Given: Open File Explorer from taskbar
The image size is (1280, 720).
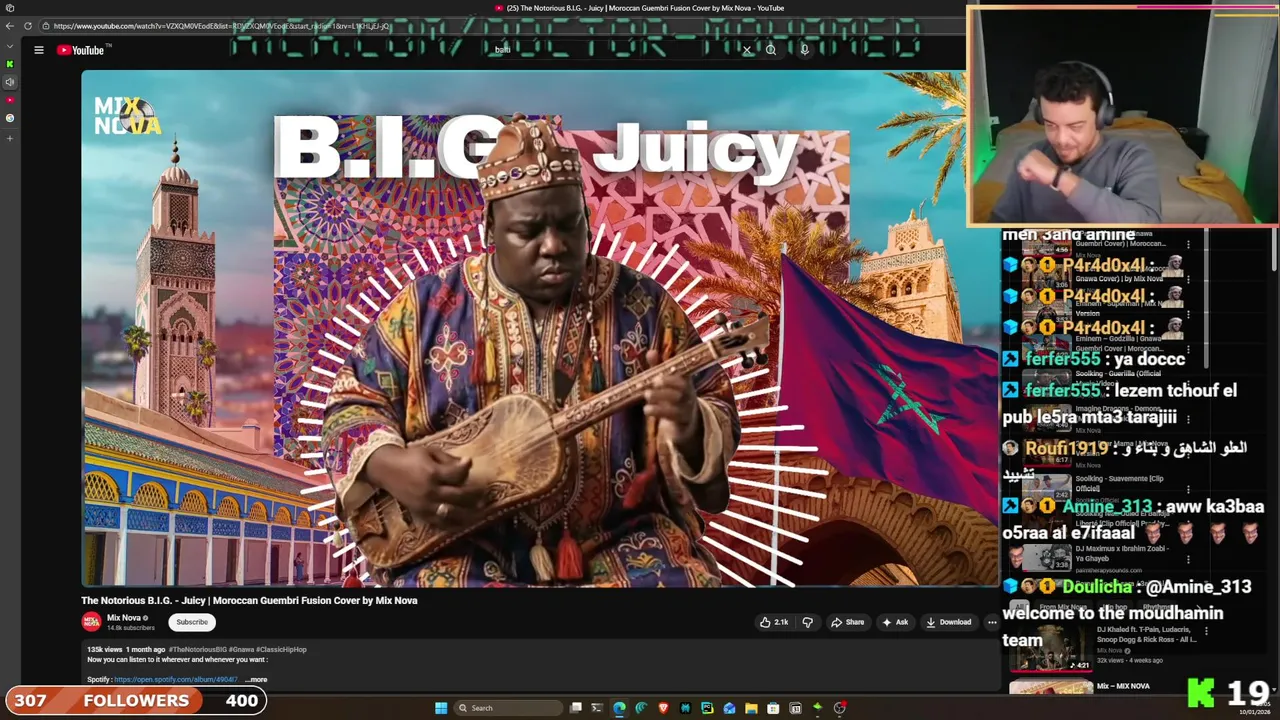Looking at the screenshot, I should click(751, 708).
